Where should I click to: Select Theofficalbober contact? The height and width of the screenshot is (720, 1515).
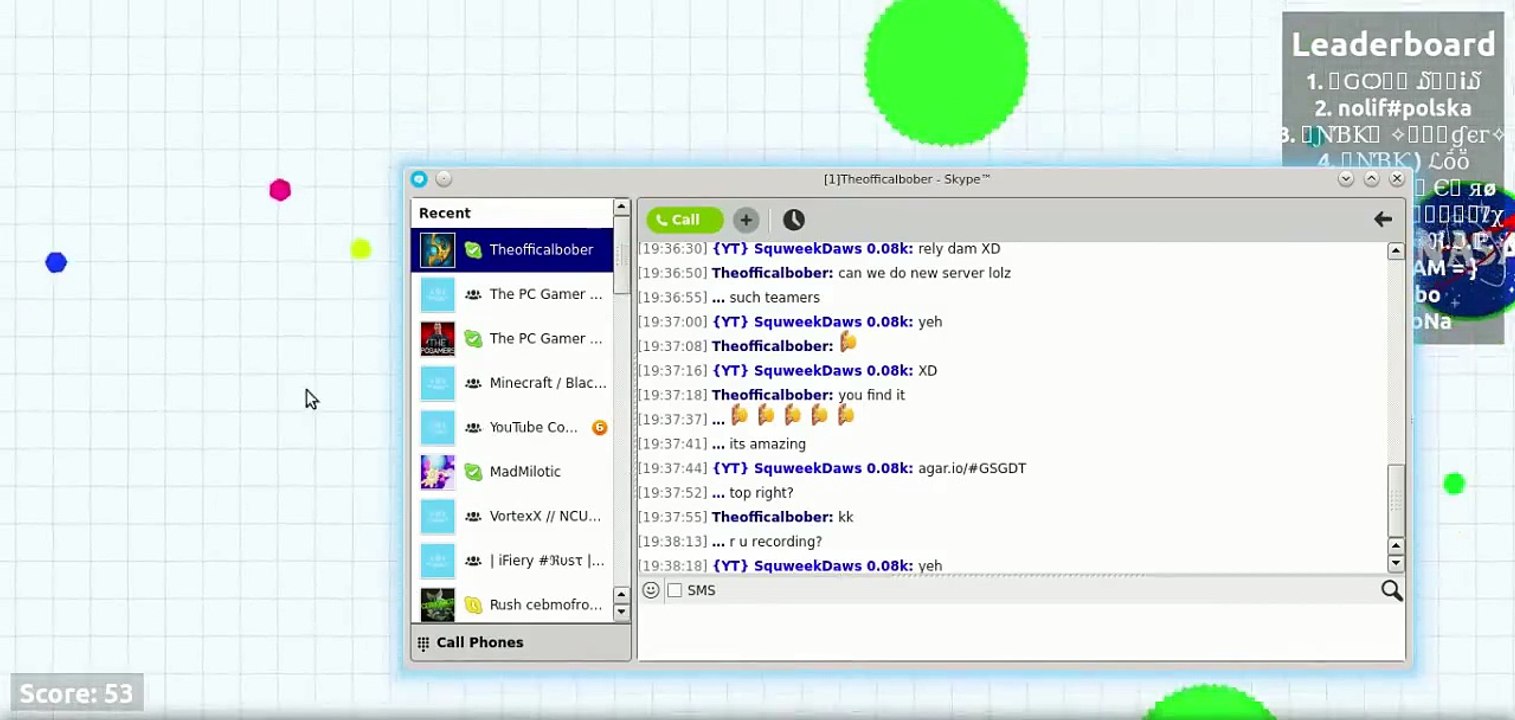click(x=512, y=250)
